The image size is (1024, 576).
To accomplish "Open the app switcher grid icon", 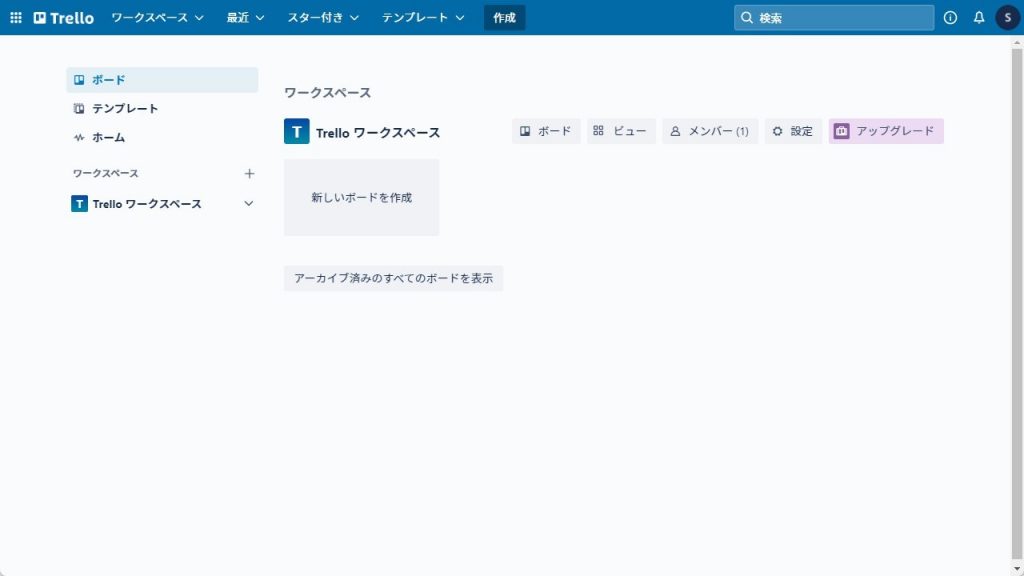I will tap(16, 18).
